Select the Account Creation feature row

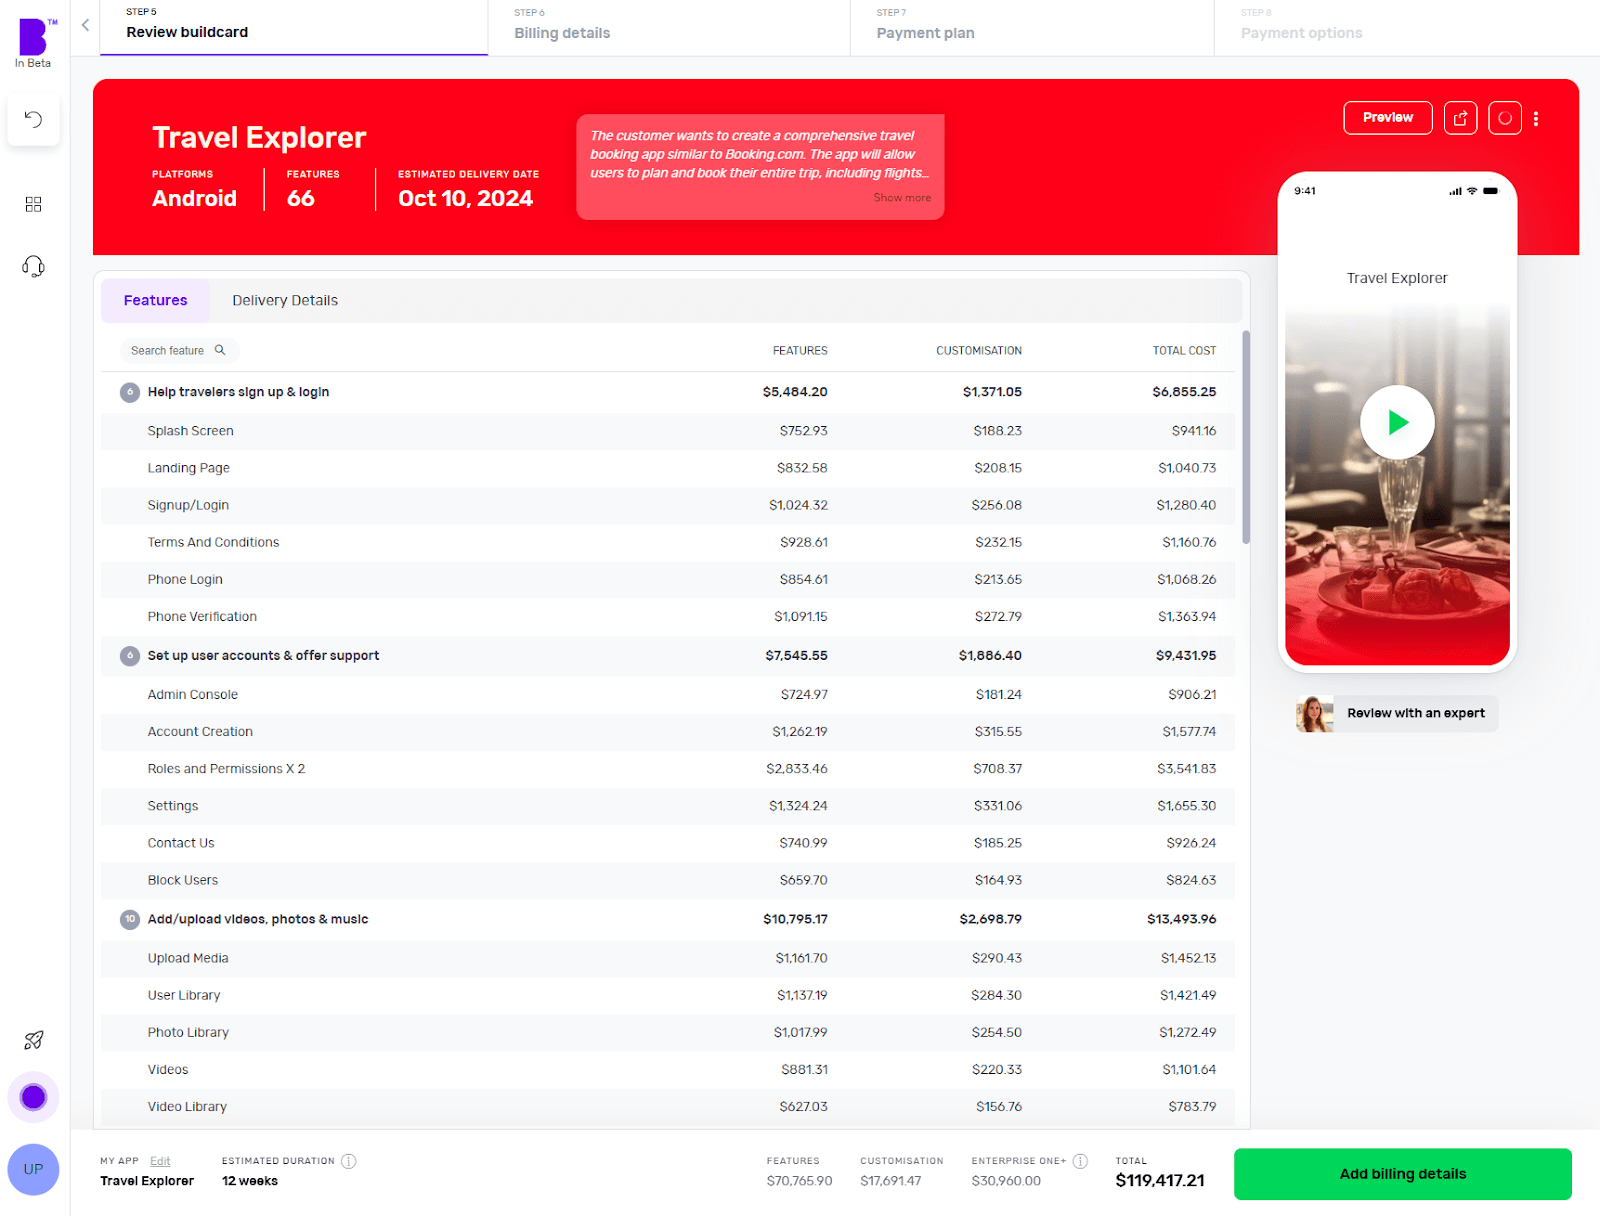tap(668, 731)
